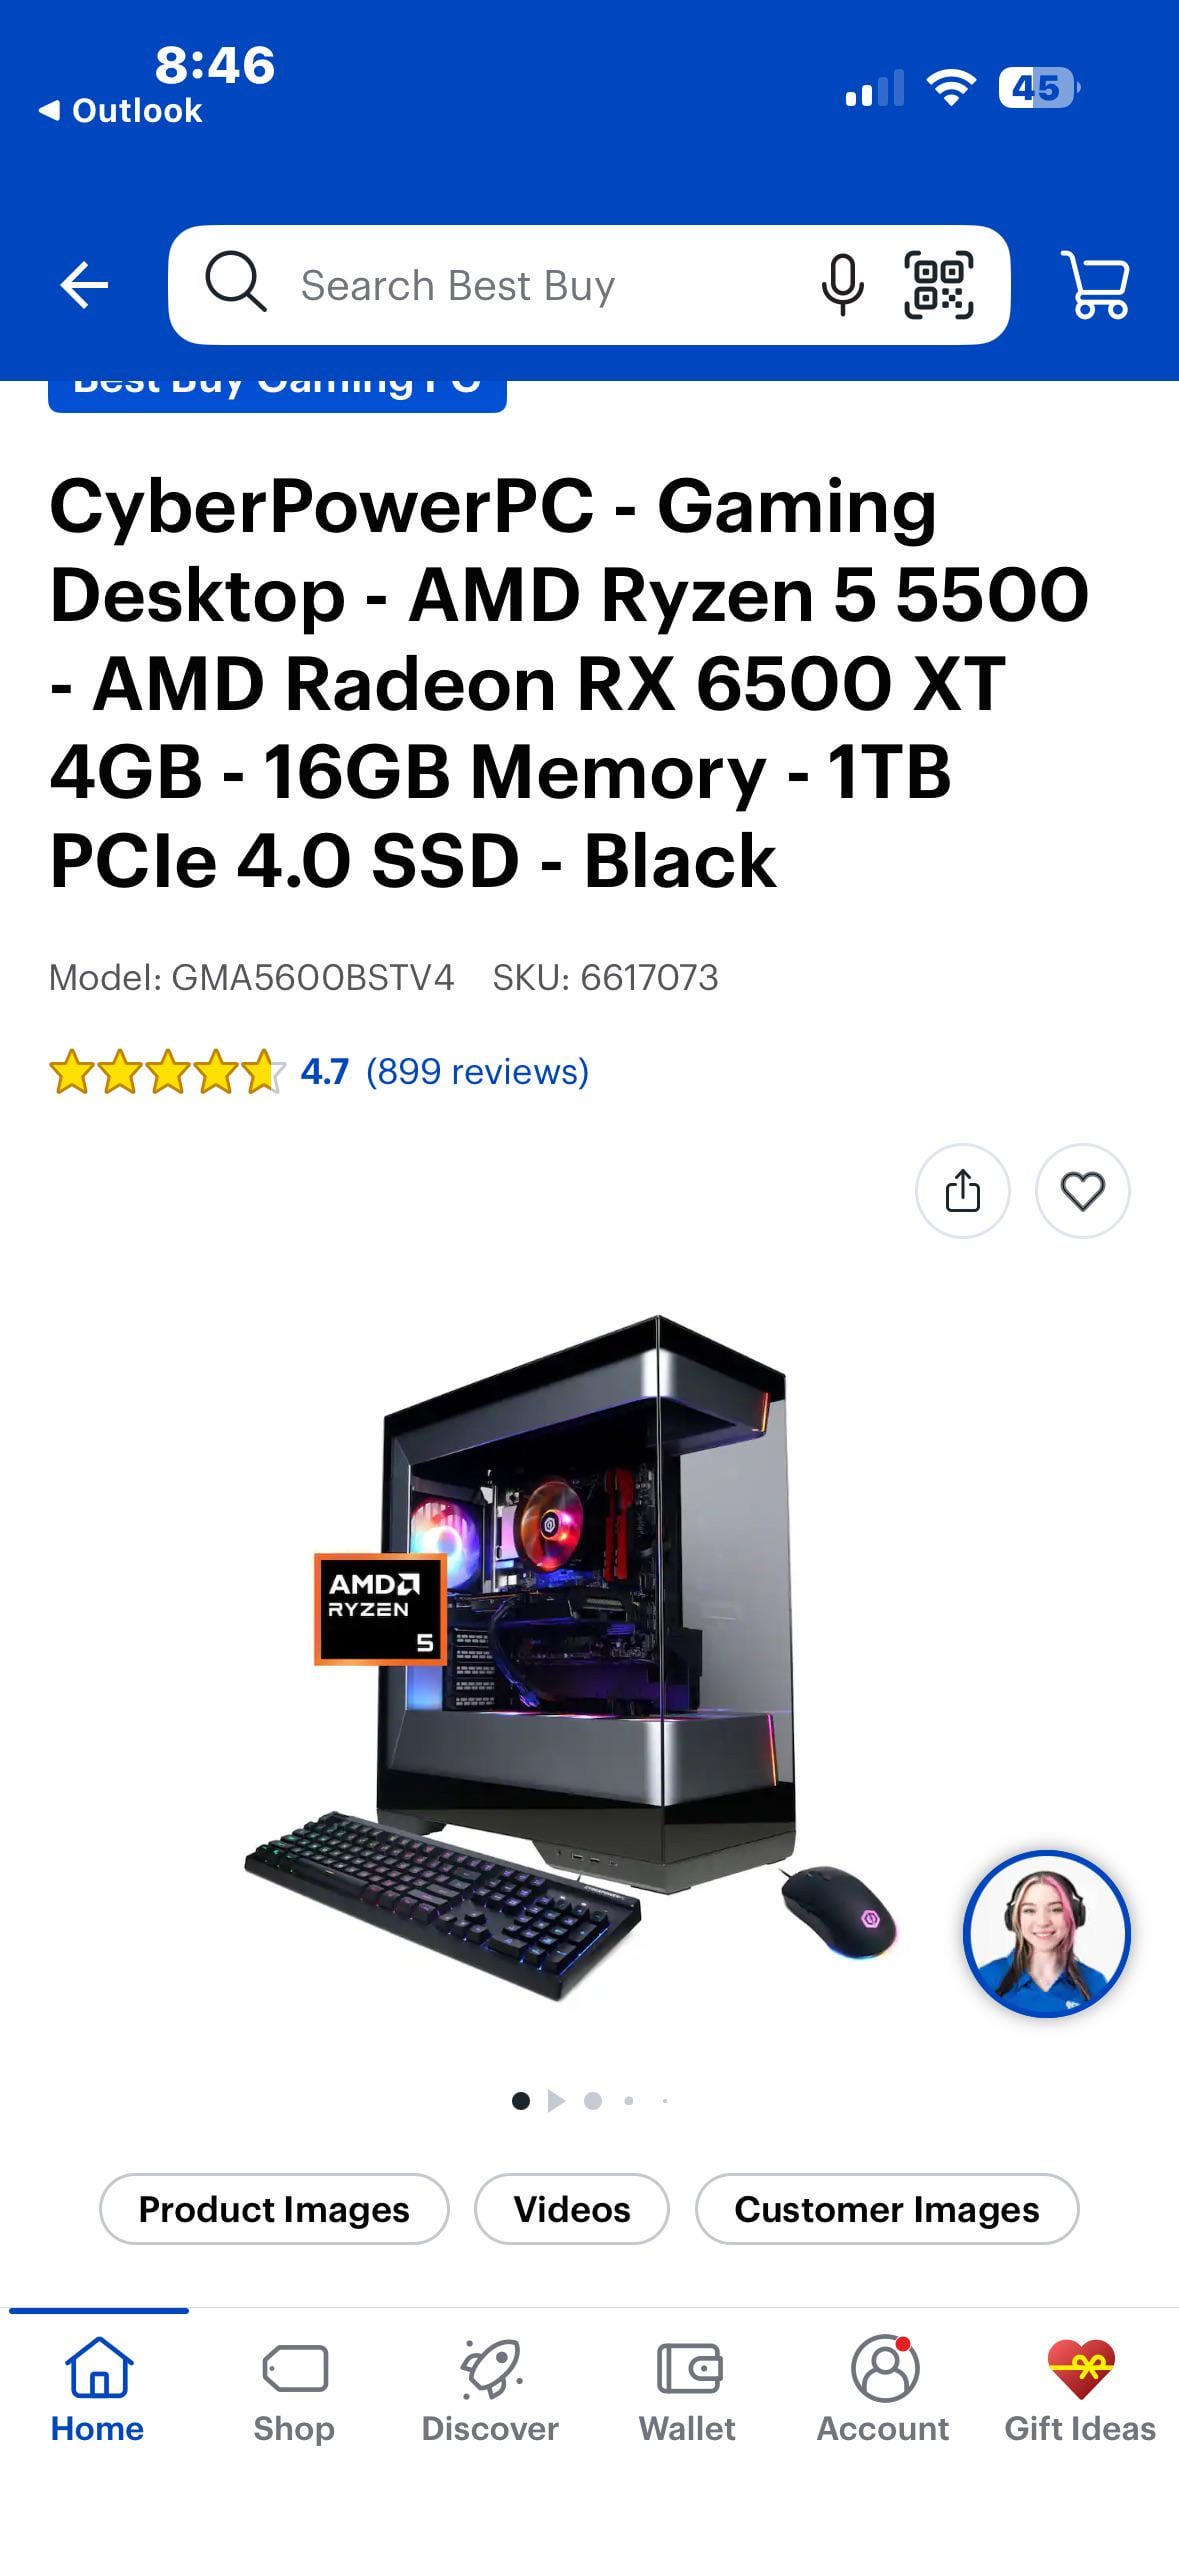1179x2556 pixels.
Task: Share this product listing
Action: pos(962,1191)
